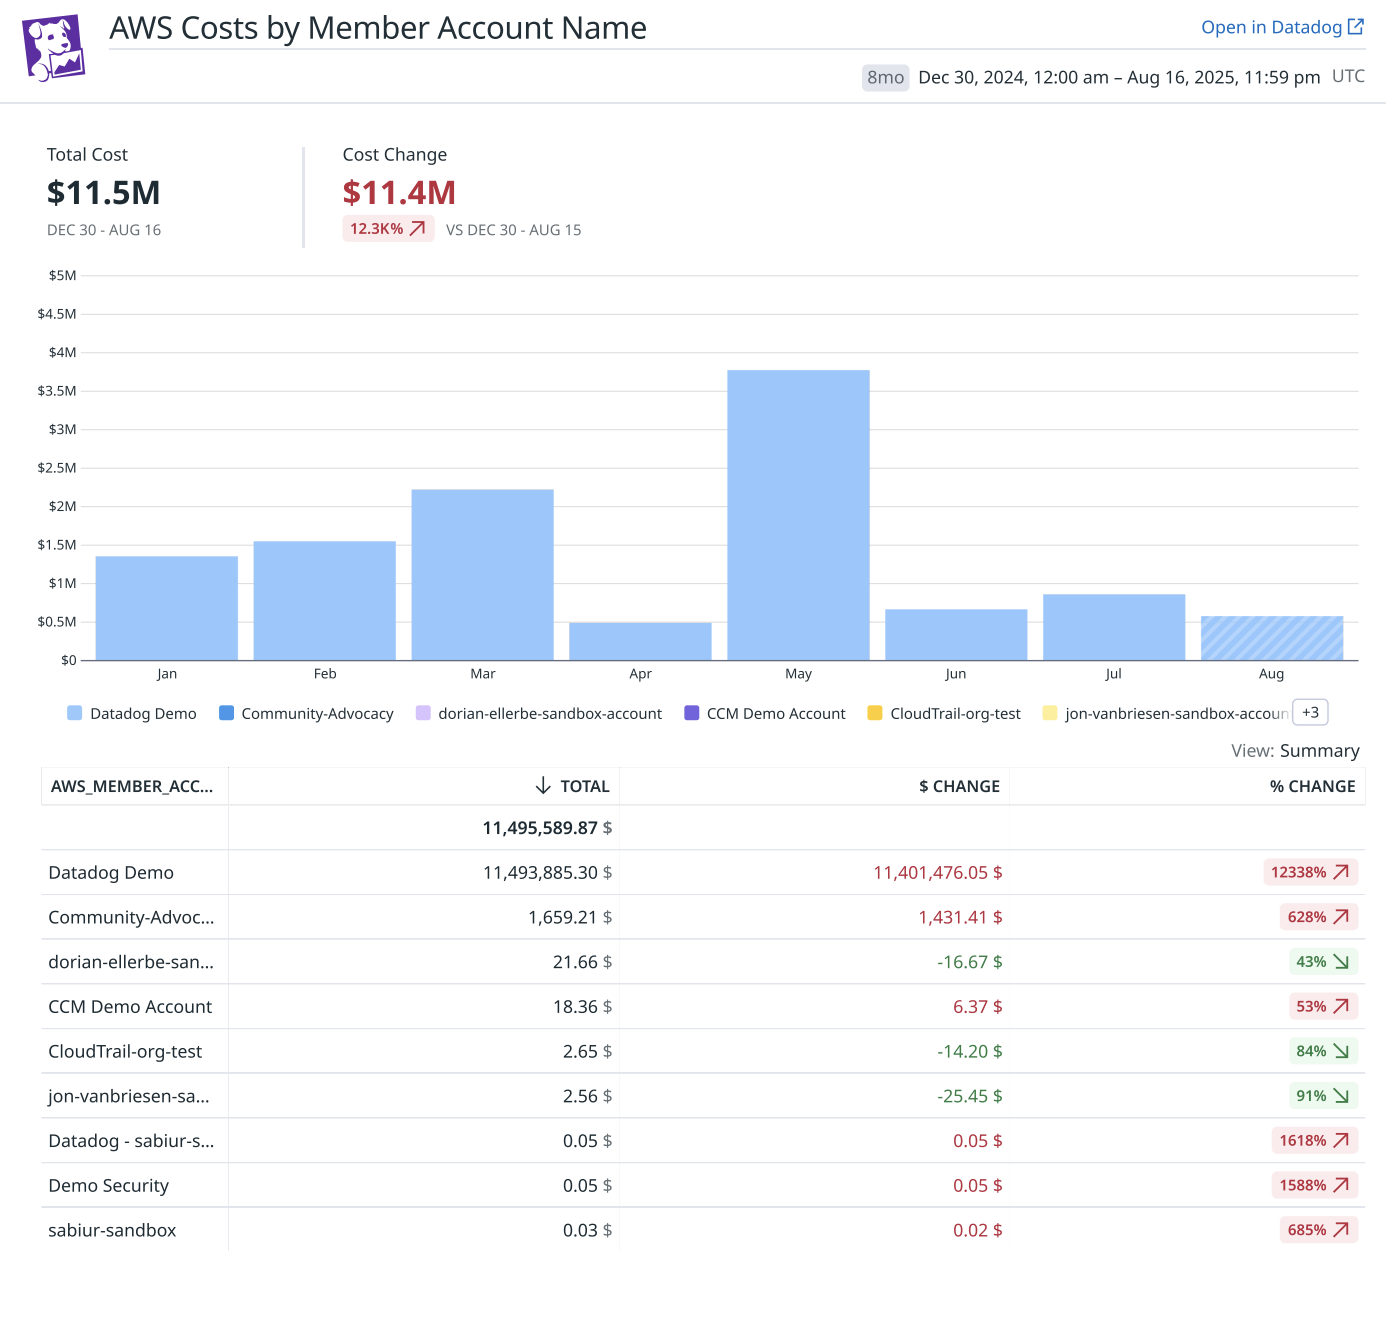Screen dimensions: 1386x1334
Task: Click the sabiur-sandbox row name
Action: [112, 1230]
